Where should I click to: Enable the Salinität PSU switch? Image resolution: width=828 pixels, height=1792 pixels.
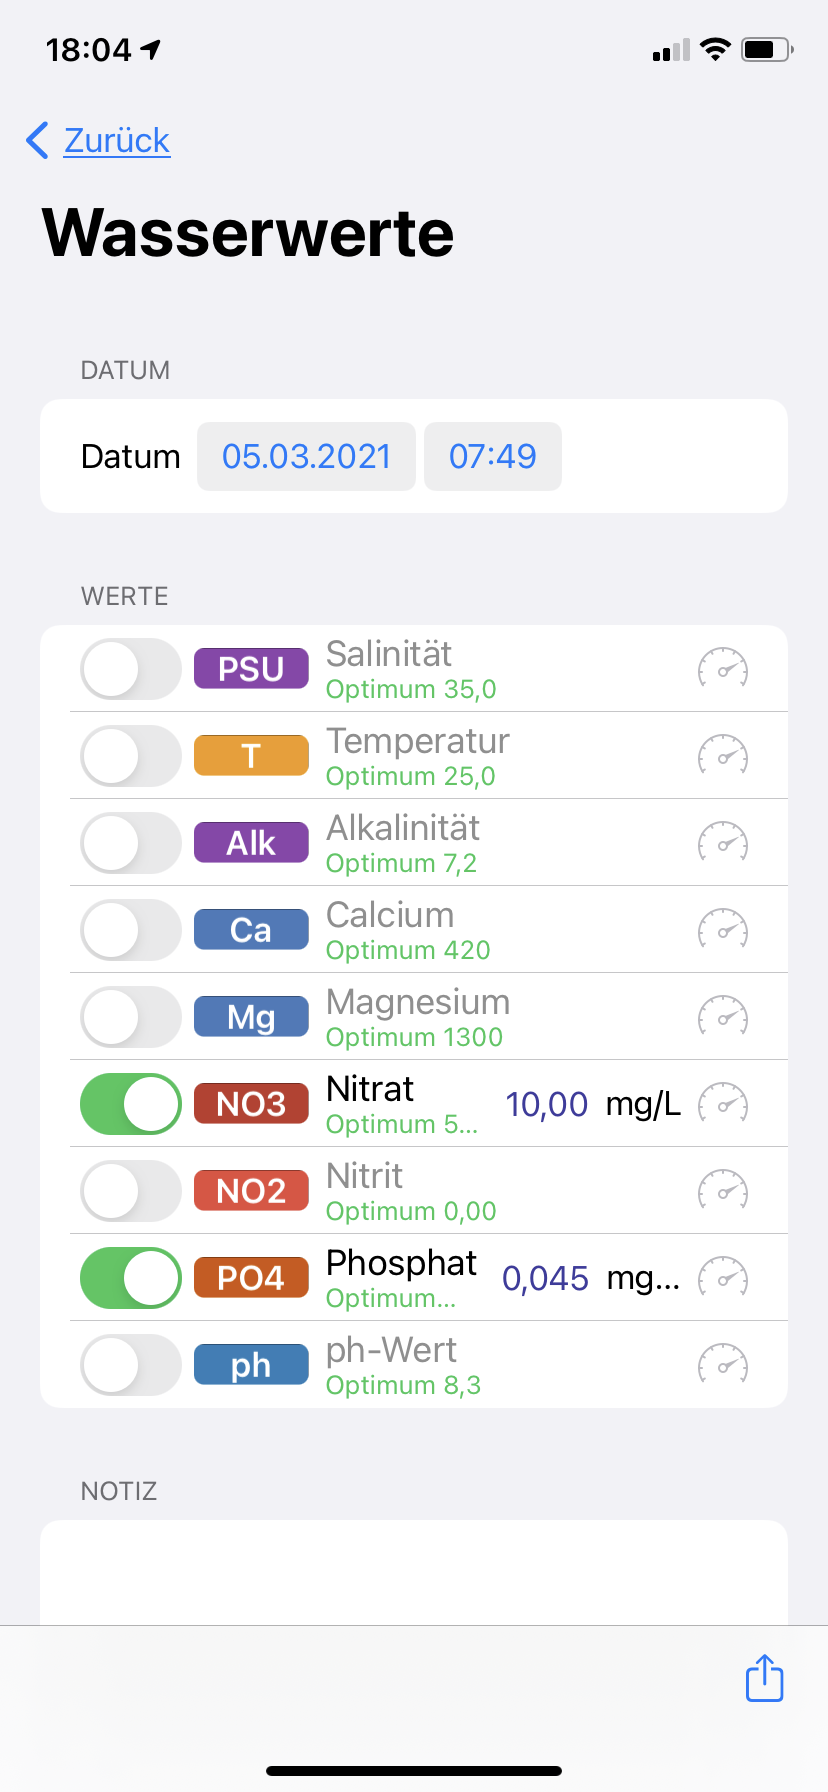[x=130, y=669]
